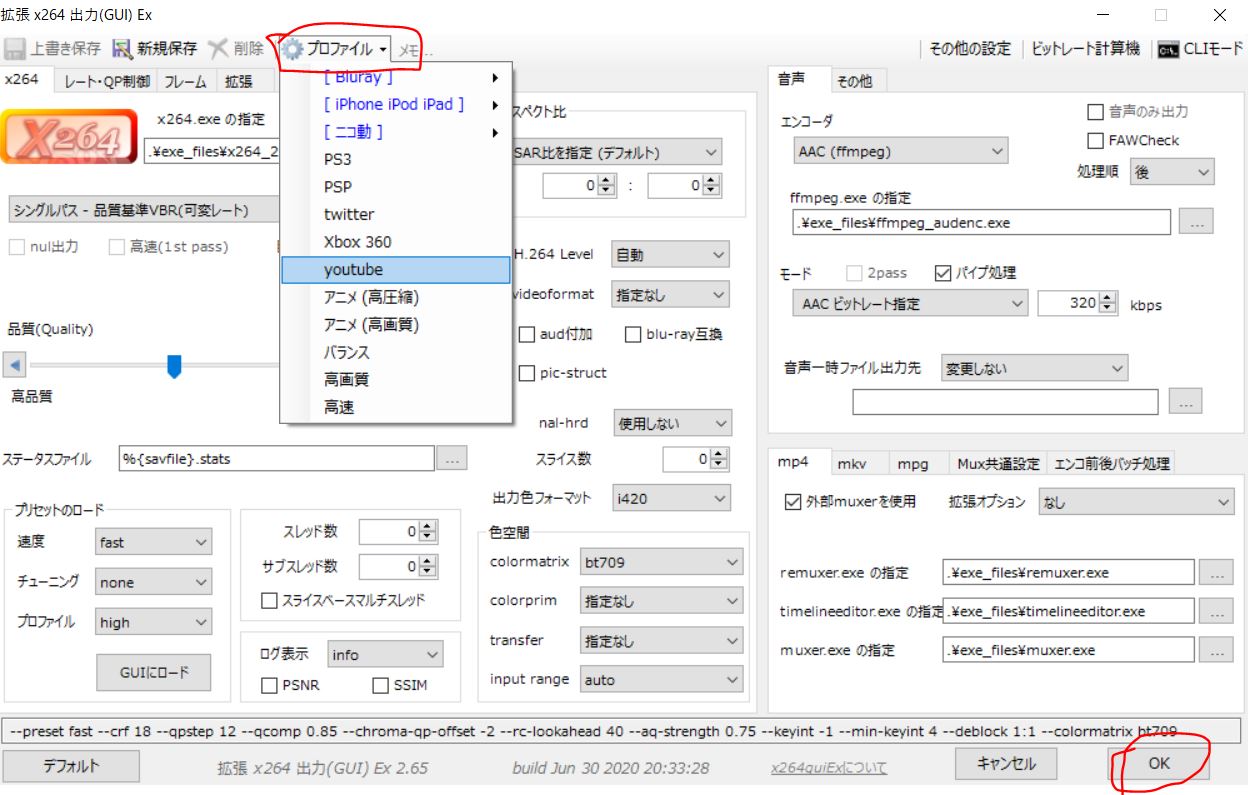Image resolution: width=1248 pixels, height=795 pixels.
Task: Open the videoformat dropdown
Action: tap(670, 295)
